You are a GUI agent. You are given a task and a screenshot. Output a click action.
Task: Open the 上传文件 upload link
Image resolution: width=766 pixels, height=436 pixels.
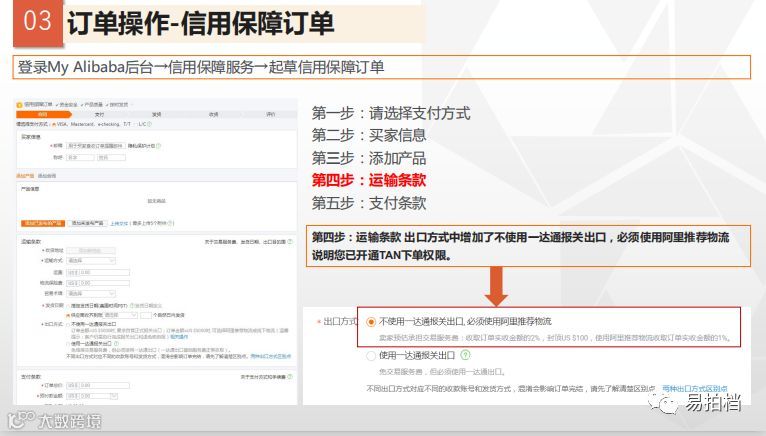[119, 223]
